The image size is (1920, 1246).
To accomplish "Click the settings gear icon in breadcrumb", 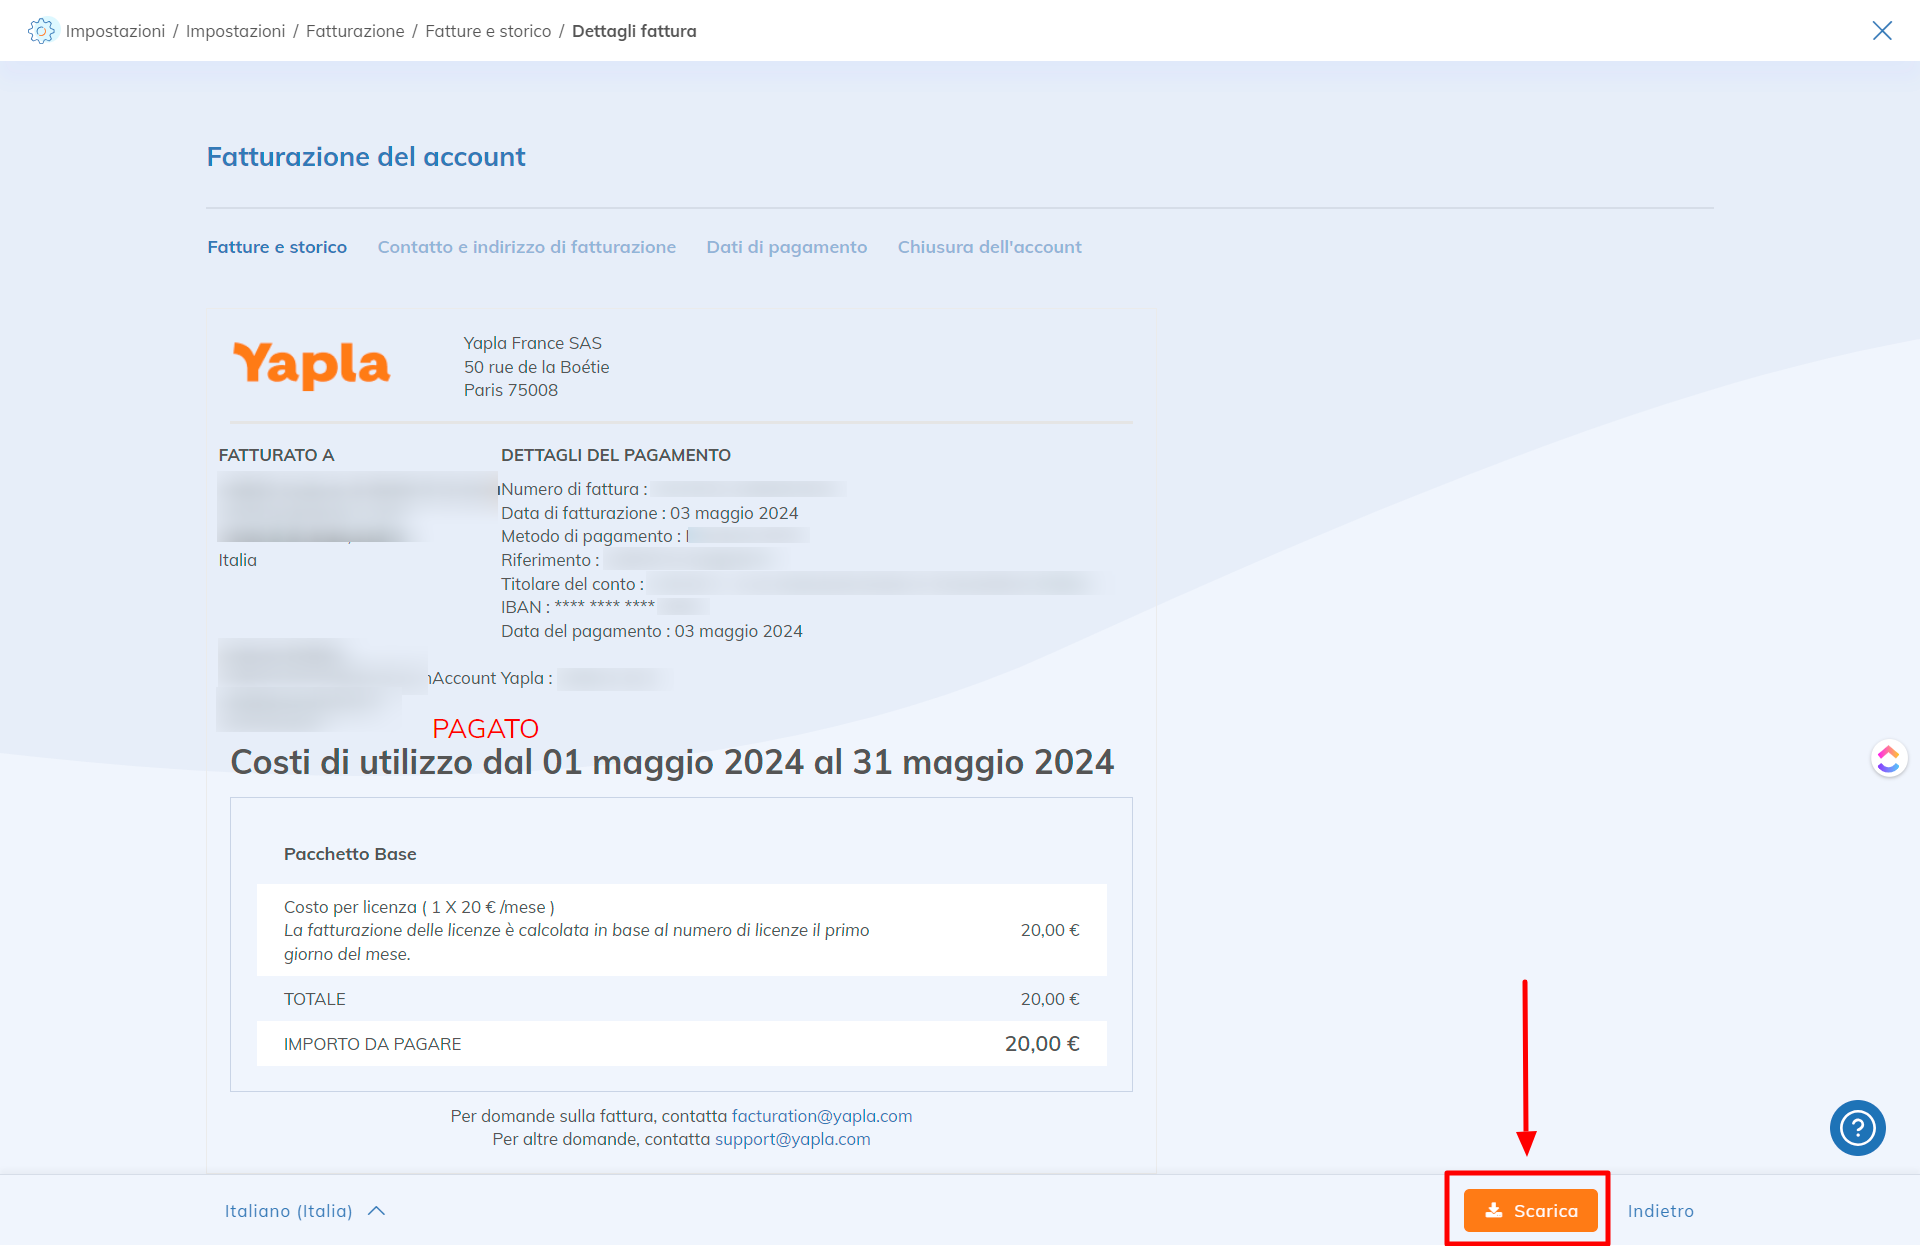I will pos(41,31).
